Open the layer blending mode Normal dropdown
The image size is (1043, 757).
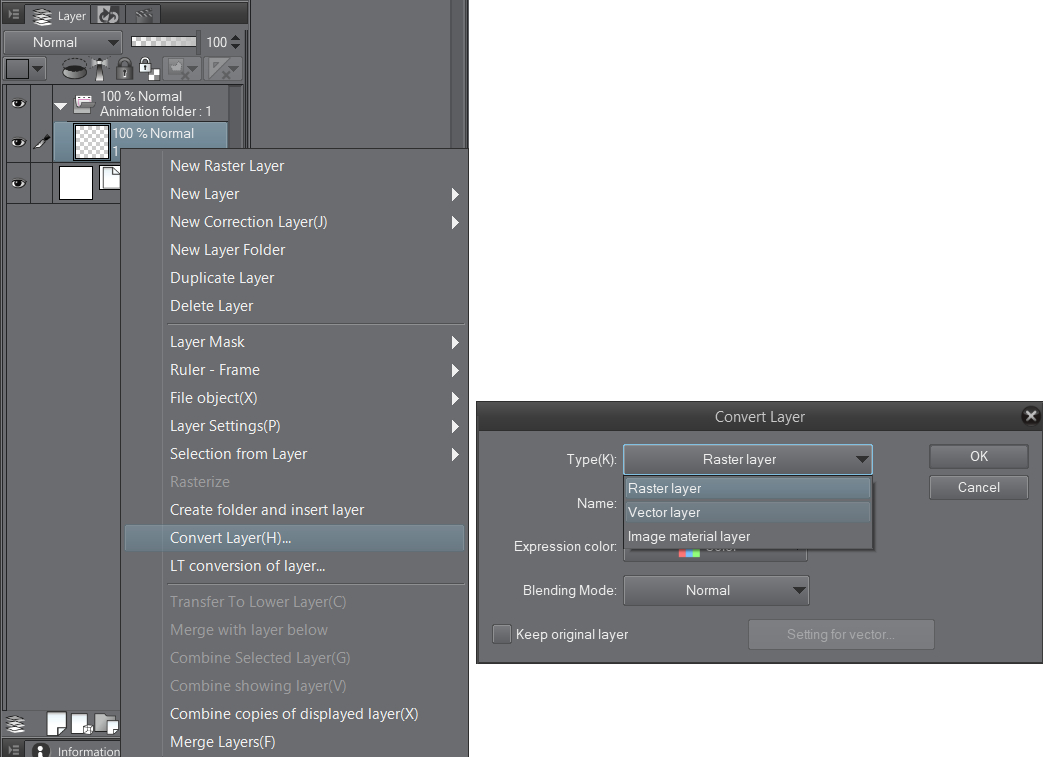63,42
